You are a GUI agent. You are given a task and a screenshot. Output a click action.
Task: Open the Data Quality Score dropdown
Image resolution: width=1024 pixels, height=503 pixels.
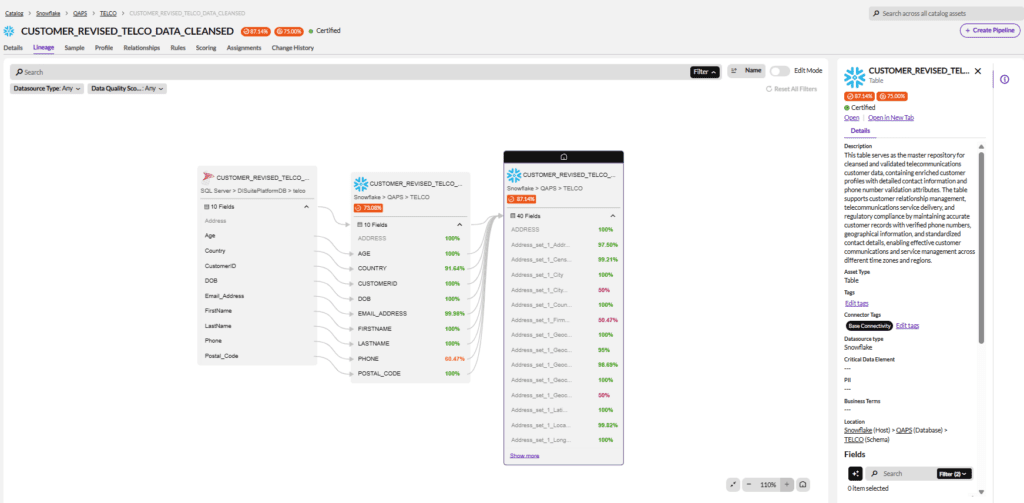click(x=127, y=89)
